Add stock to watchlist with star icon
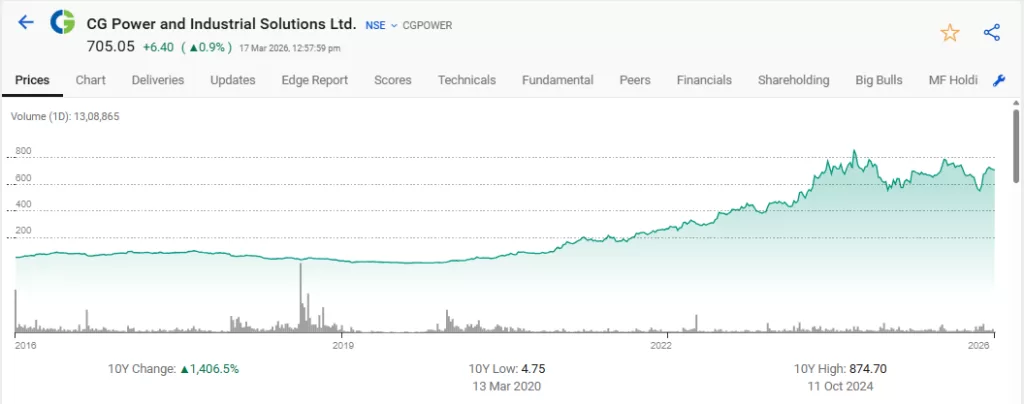 point(949,33)
